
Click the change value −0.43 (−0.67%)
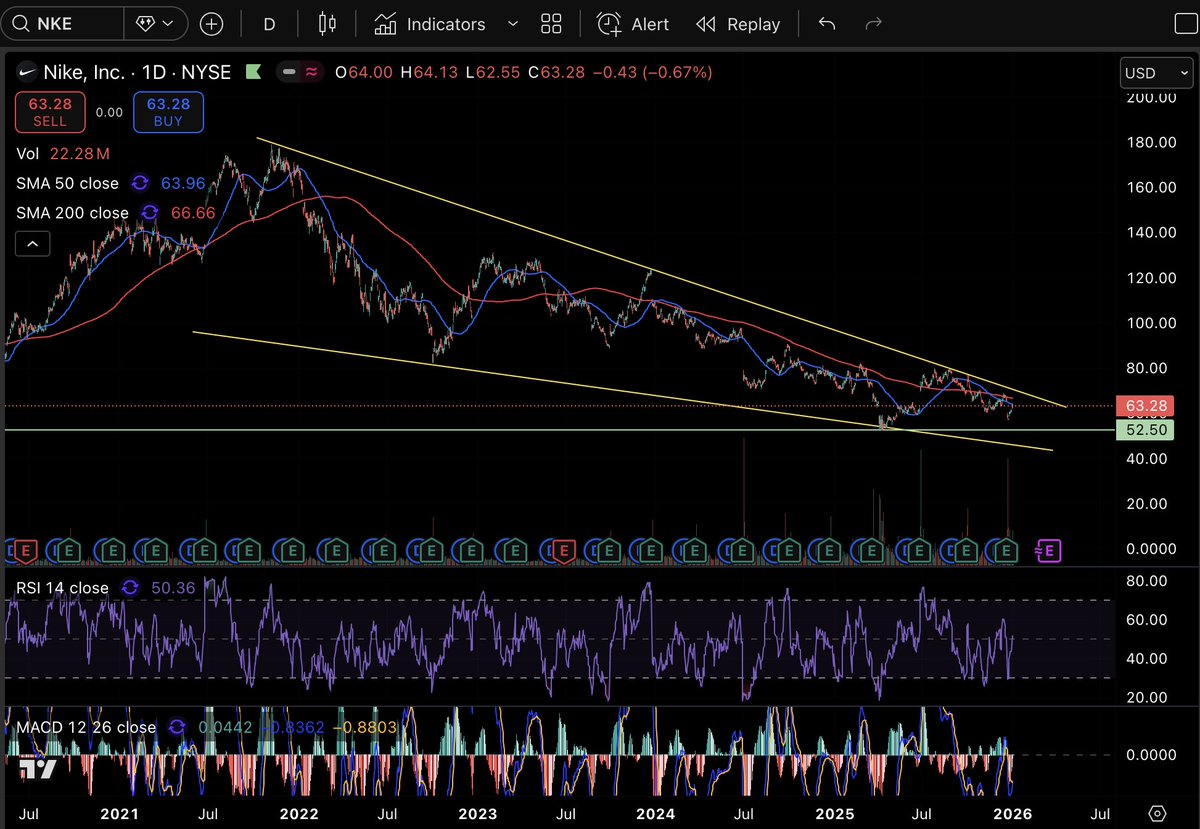[x=655, y=72]
